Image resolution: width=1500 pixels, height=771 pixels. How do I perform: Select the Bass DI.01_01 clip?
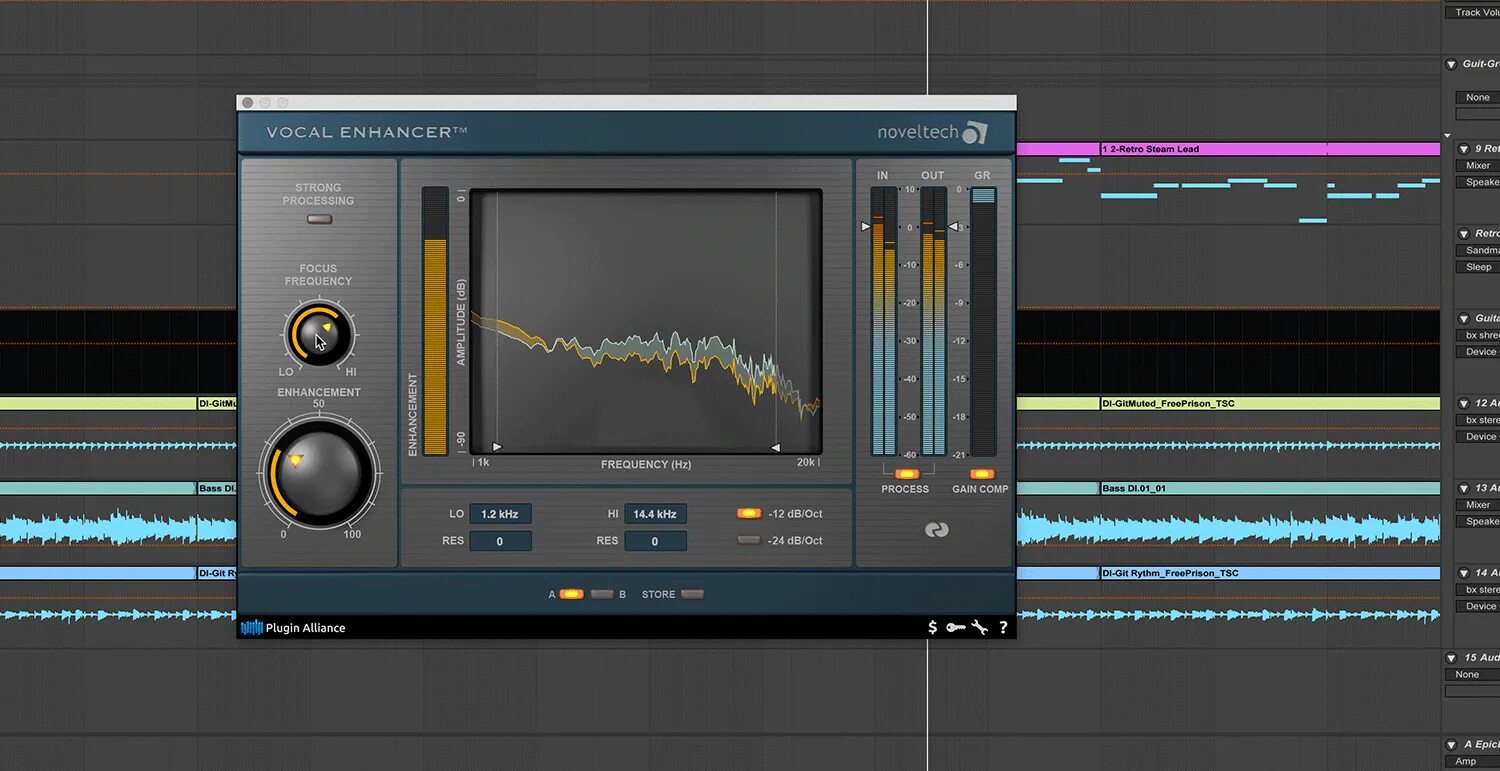(x=1270, y=488)
